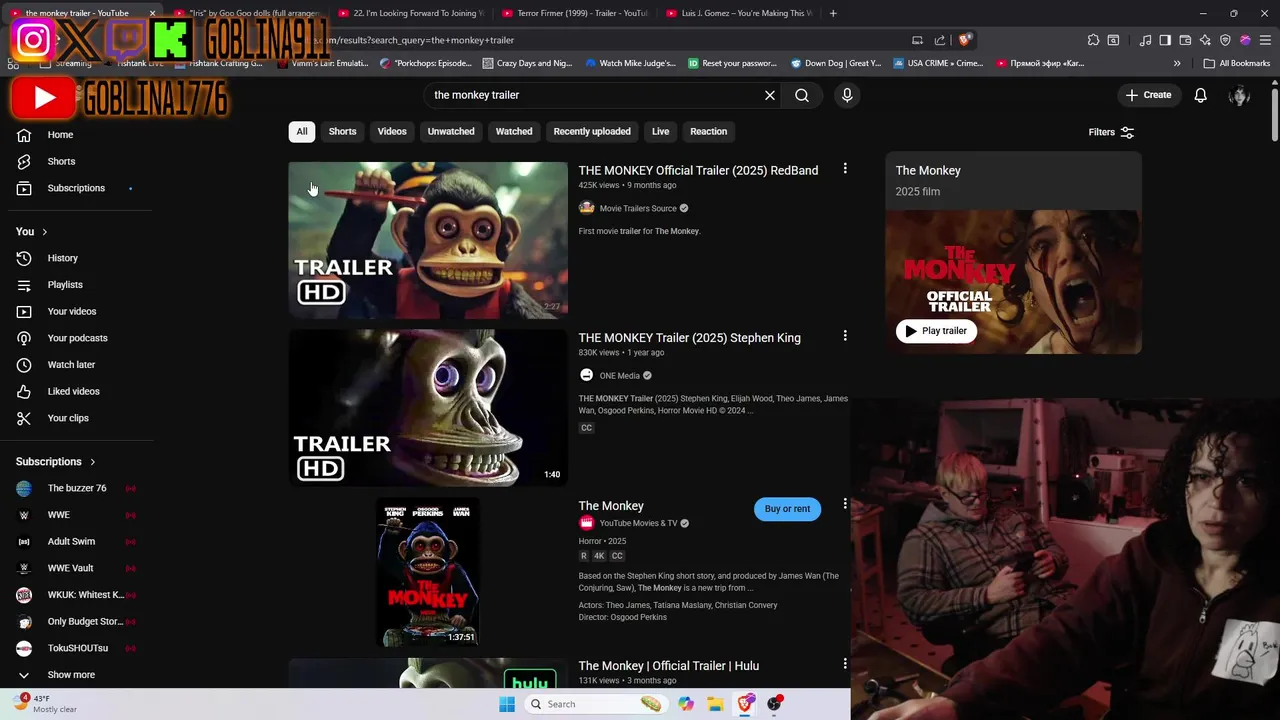The image size is (1280, 720).
Task: Open Brave VPN shield icon
Action: click(x=1225, y=40)
